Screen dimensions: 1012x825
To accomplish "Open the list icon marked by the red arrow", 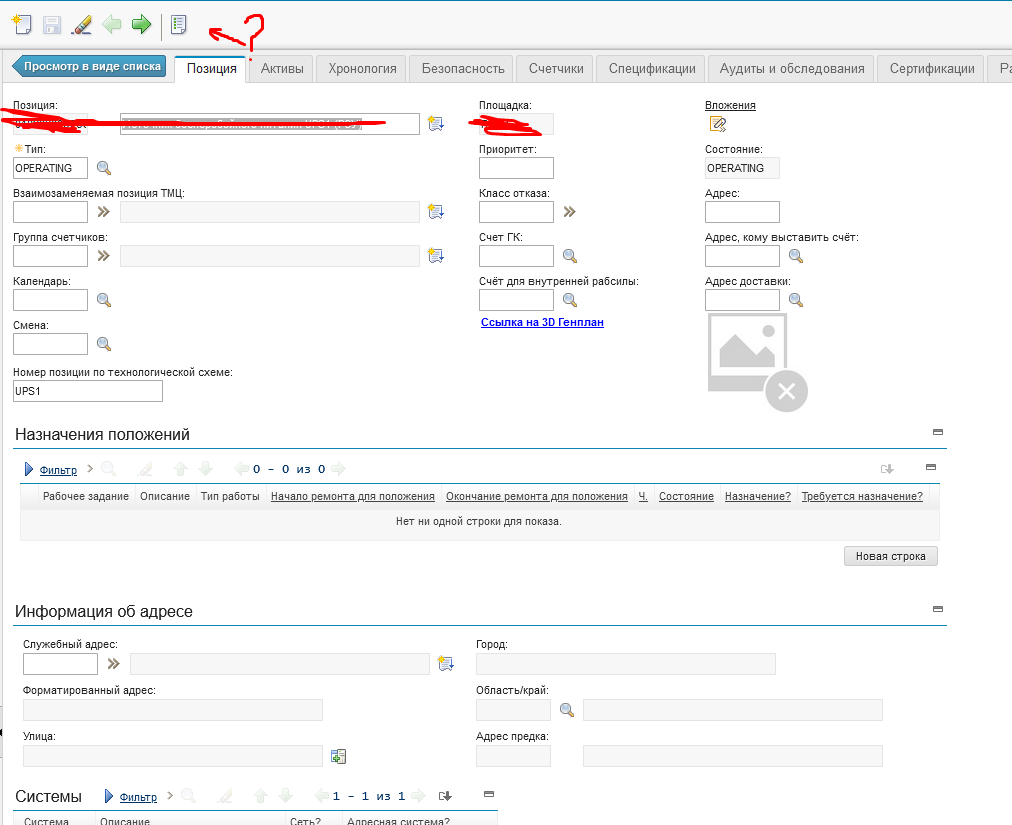I will coord(178,24).
